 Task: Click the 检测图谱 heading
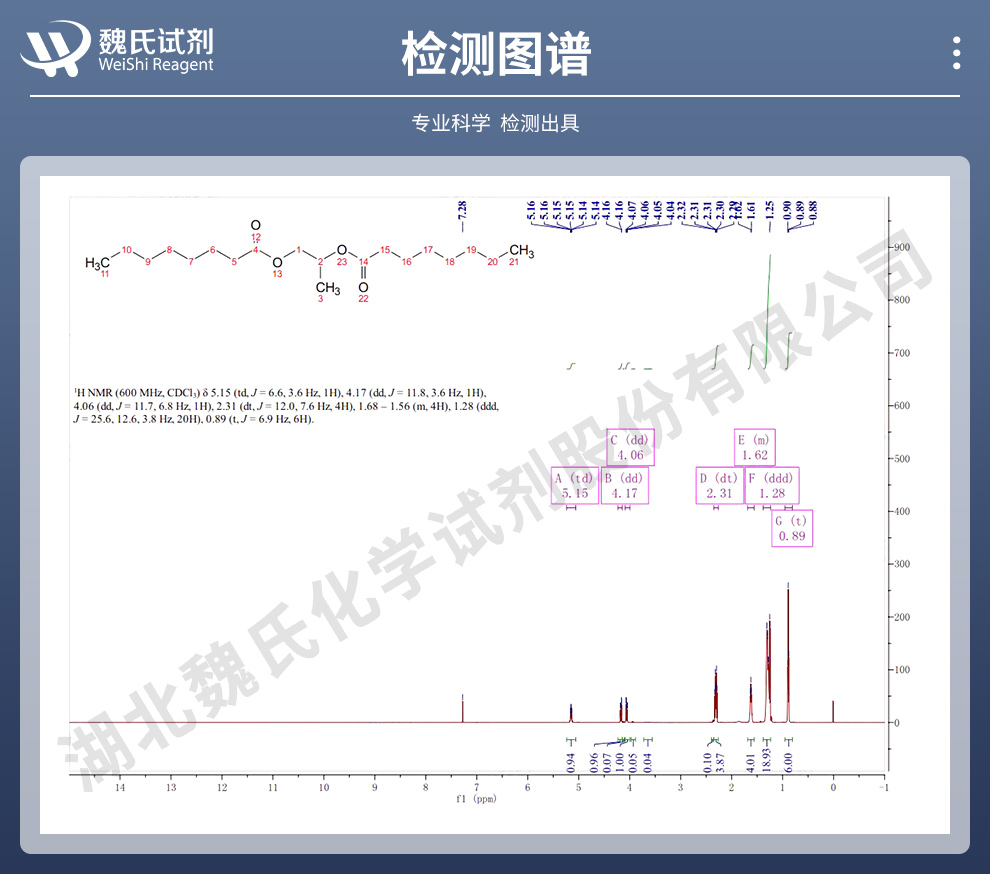[496, 54]
